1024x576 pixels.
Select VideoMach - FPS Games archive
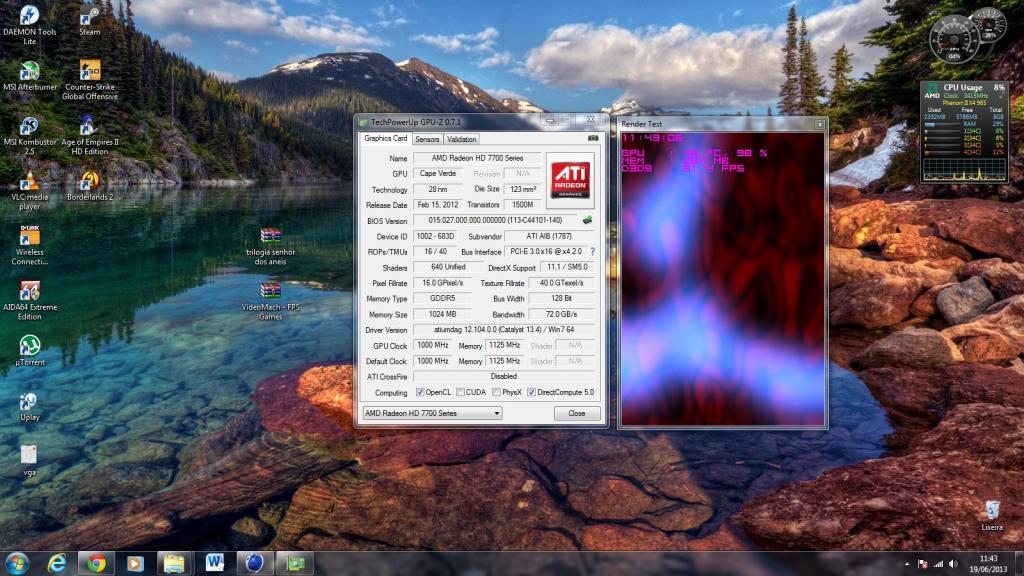click(270, 301)
